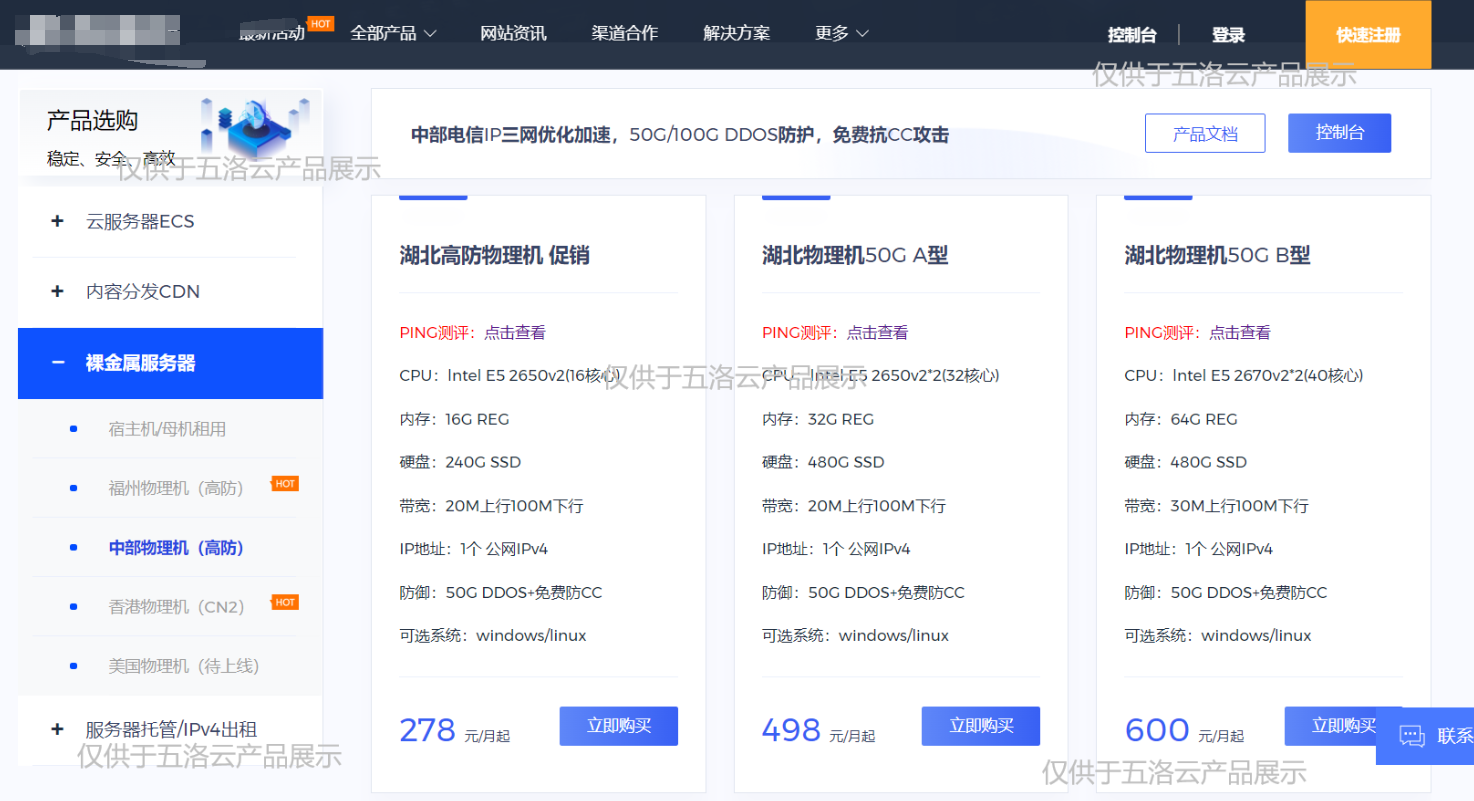Open the 更多 dropdown
Image resolution: width=1474 pixels, height=801 pixels.
pyautogui.click(x=841, y=33)
